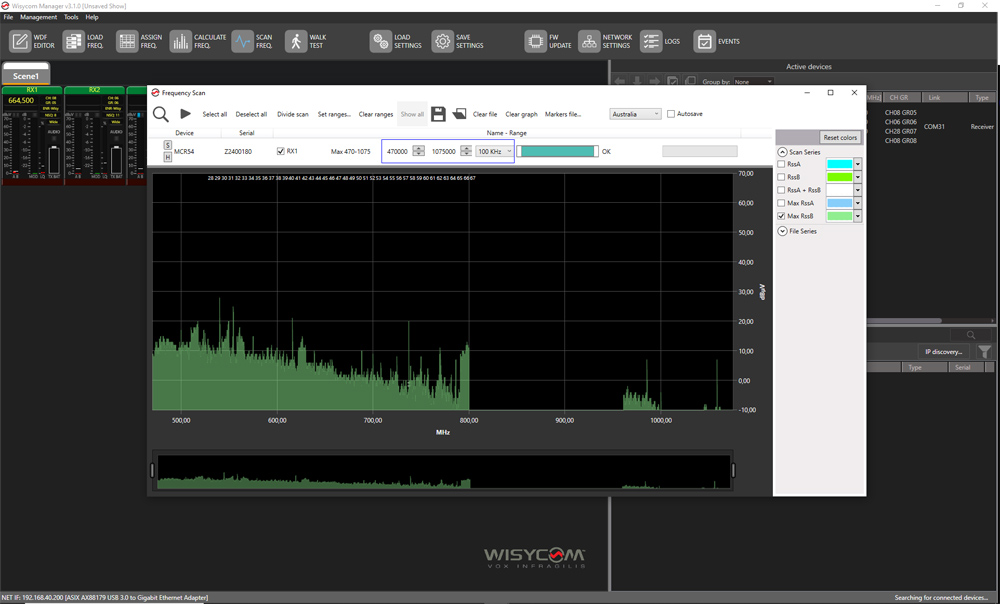Click the cyan RssA color swatch
The height and width of the screenshot is (604, 1000).
coord(839,164)
